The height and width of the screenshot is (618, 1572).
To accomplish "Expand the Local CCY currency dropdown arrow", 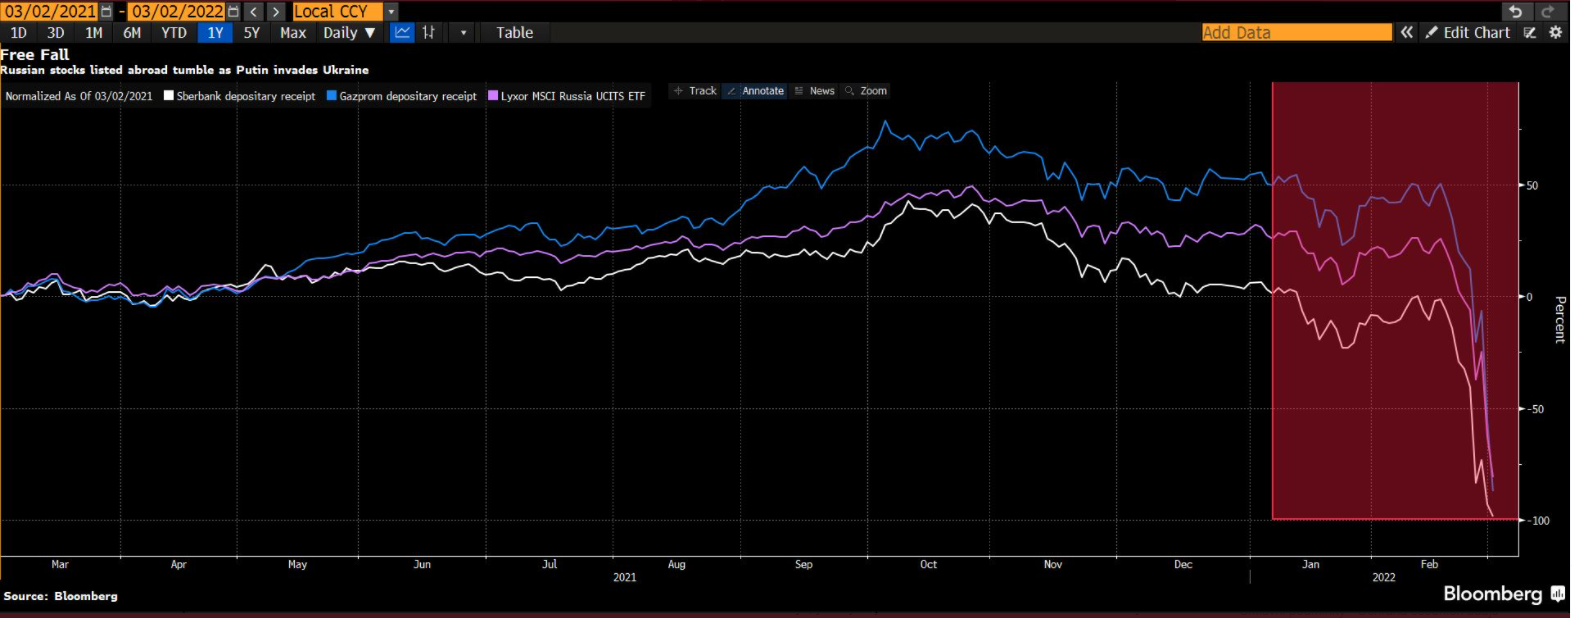I will (x=391, y=12).
